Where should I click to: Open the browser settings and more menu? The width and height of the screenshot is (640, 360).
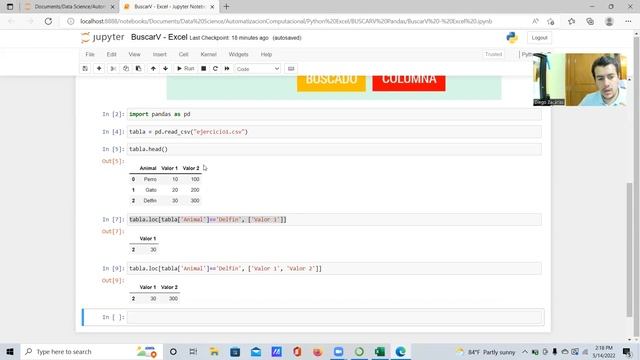pyautogui.click(x=628, y=21)
